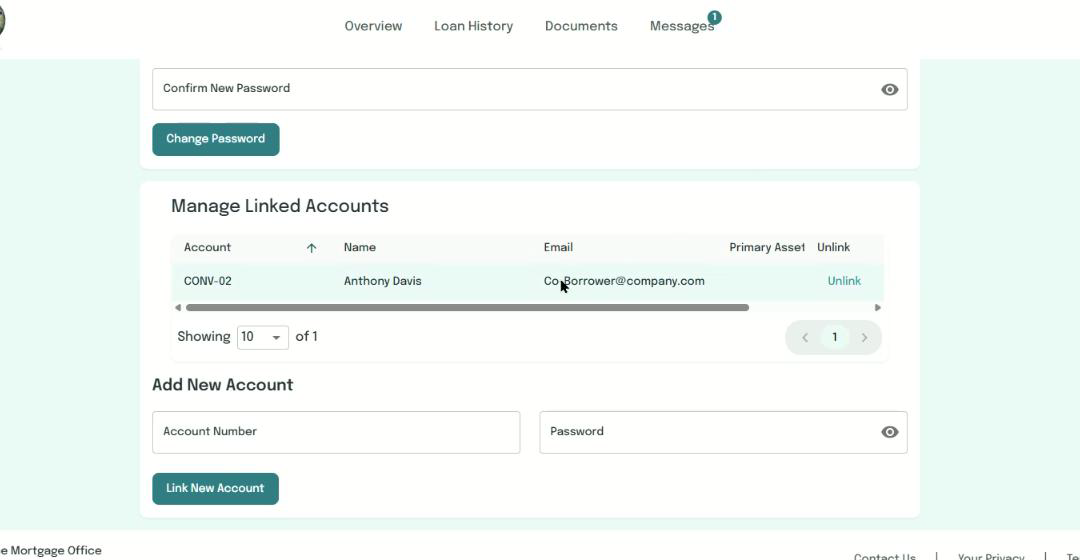Select page 1 in the pagination
The image size is (1080, 560).
coord(834,337)
